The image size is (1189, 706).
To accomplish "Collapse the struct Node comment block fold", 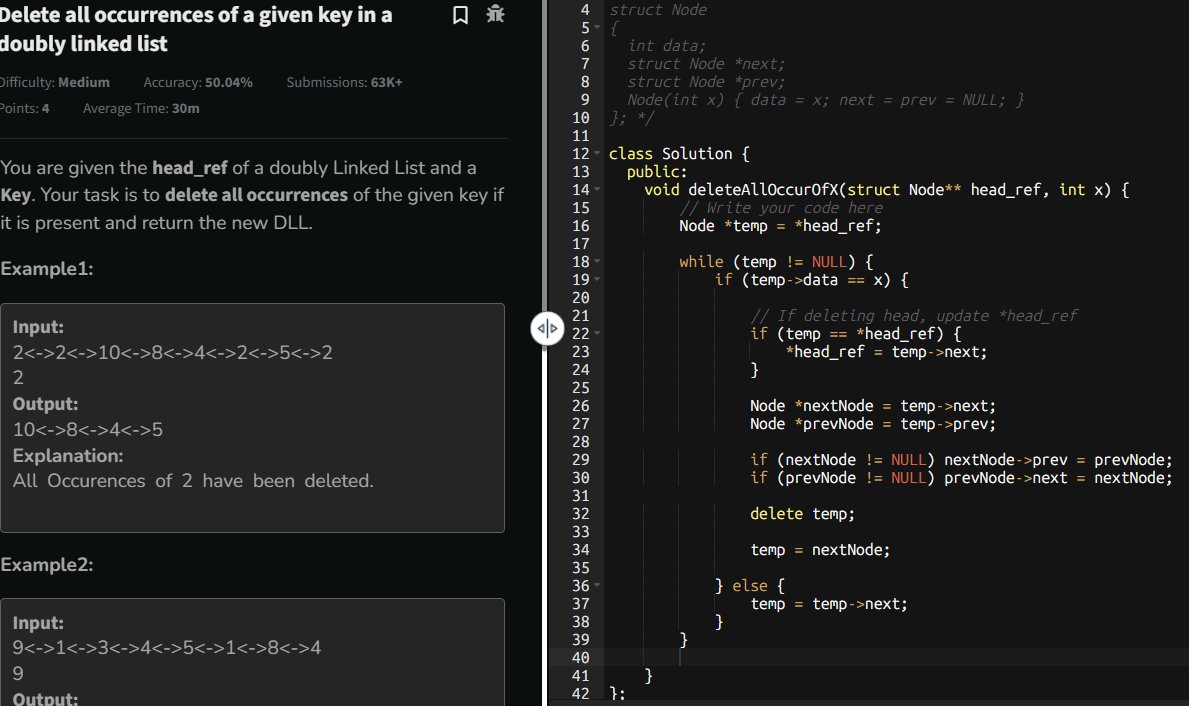I will point(596,27).
